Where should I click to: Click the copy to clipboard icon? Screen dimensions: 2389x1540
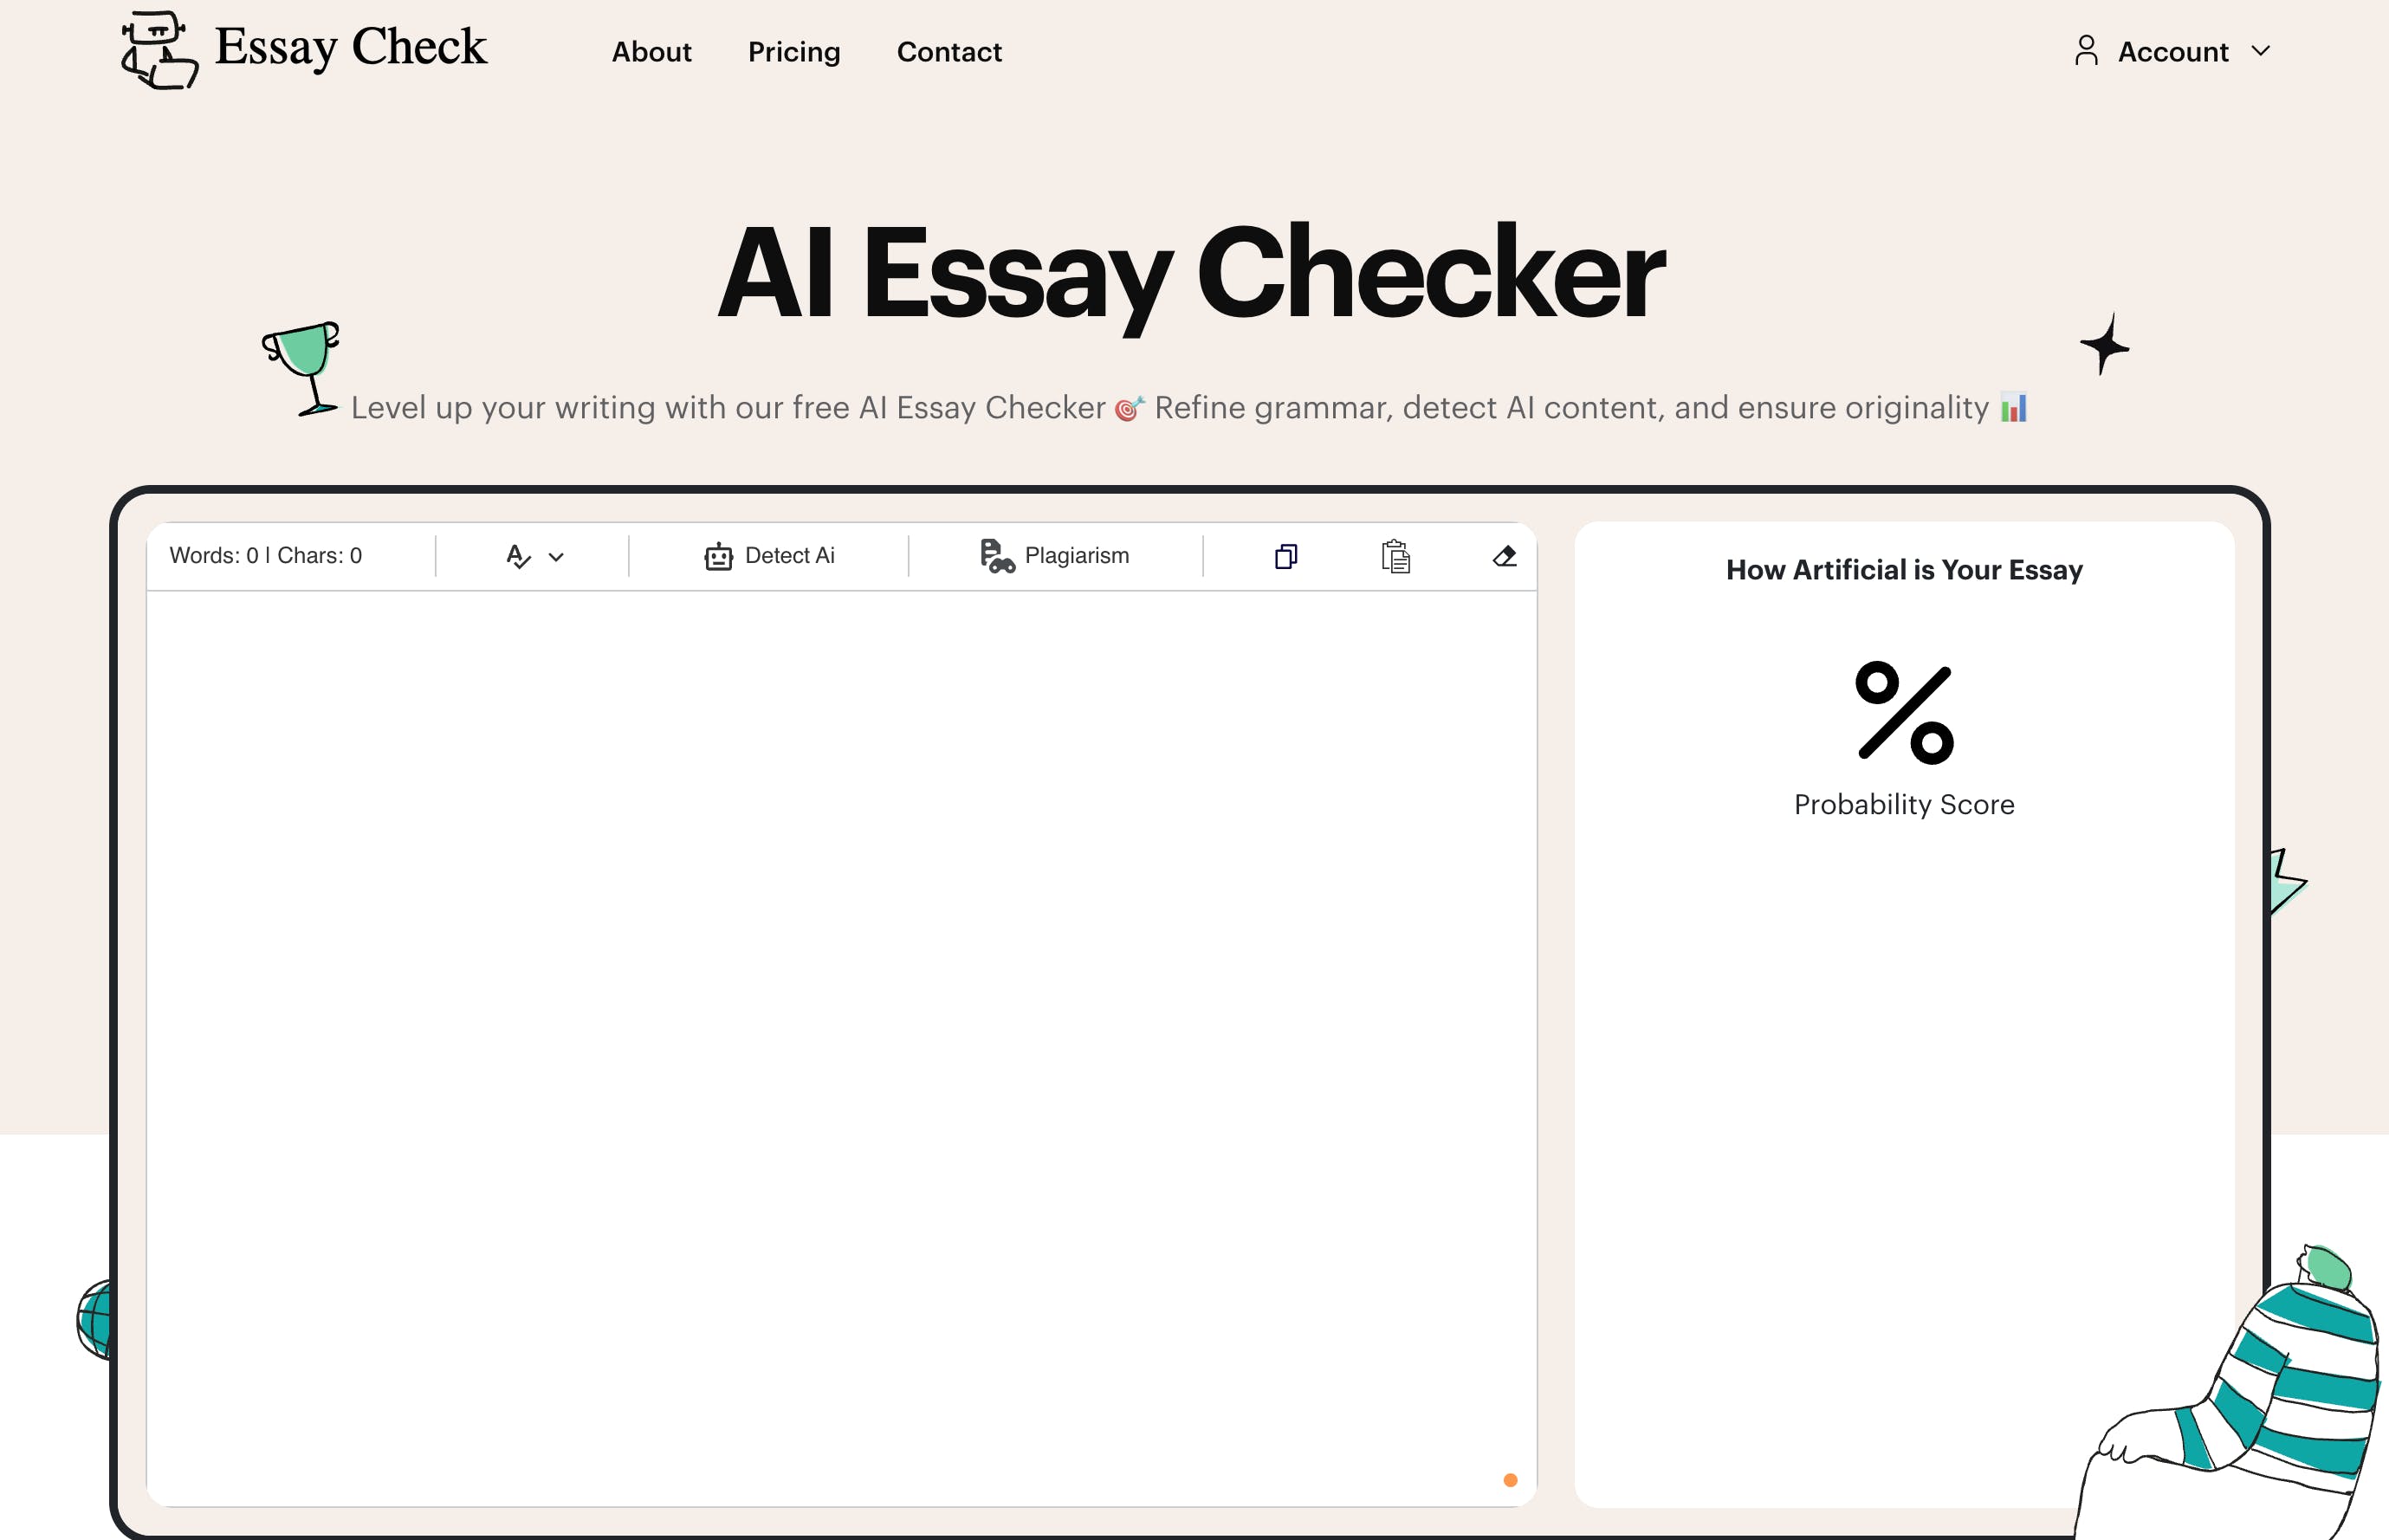[x=1287, y=556]
